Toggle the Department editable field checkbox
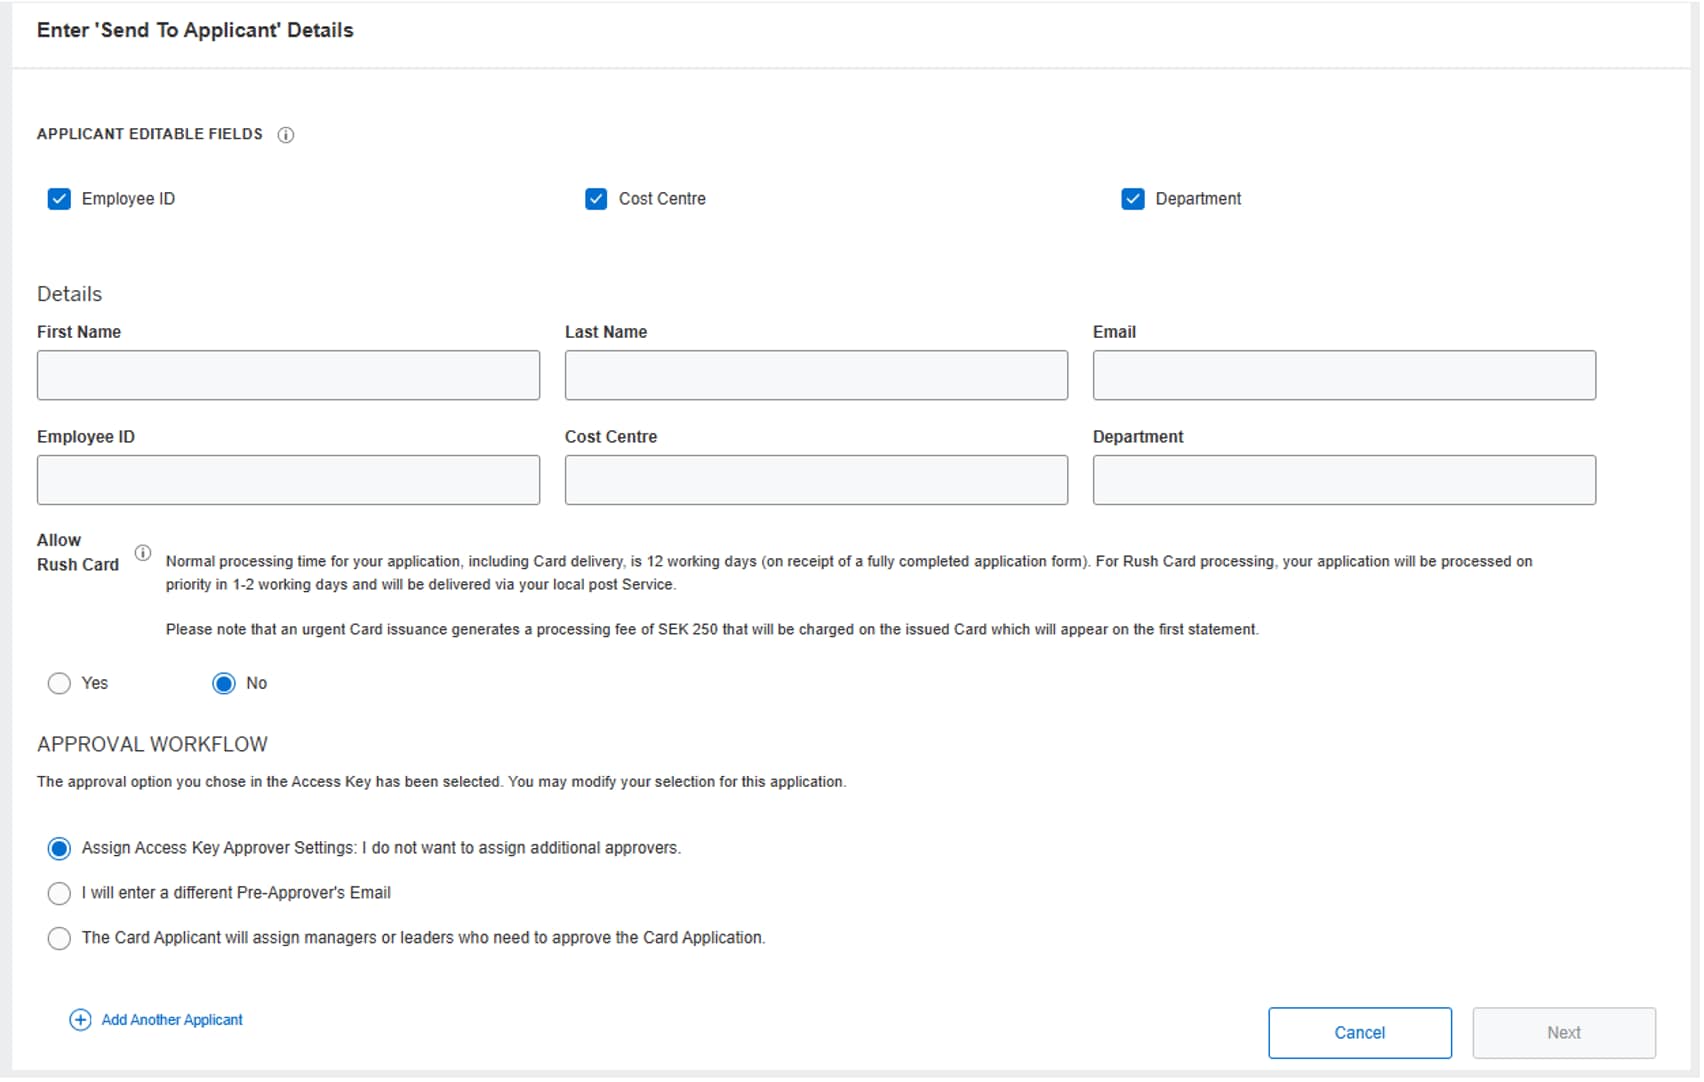Viewport: 1704px width, 1082px height. [1132, 199]
